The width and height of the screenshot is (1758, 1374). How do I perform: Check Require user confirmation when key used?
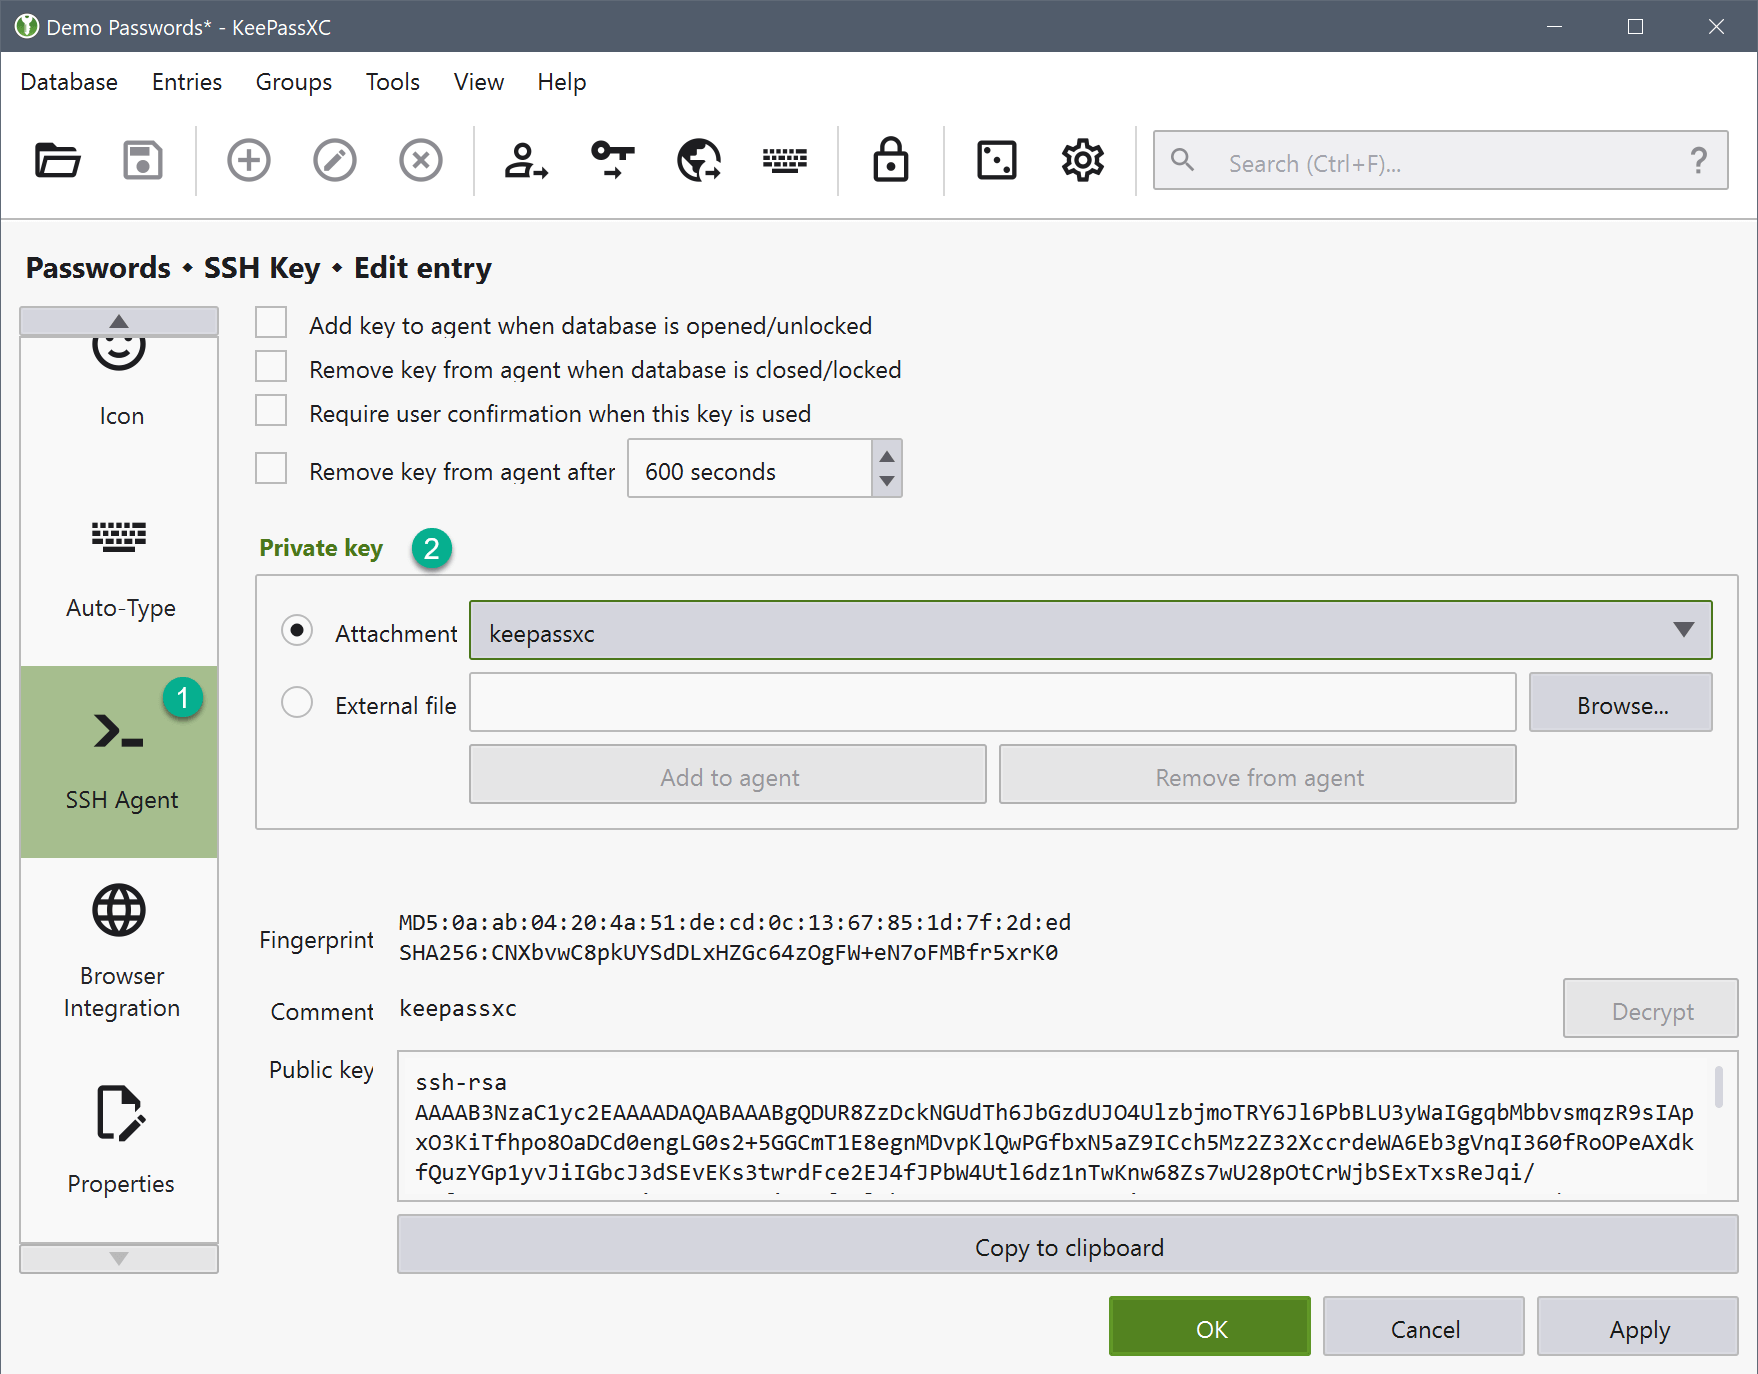pyautogui.click(x=271, y=412)
